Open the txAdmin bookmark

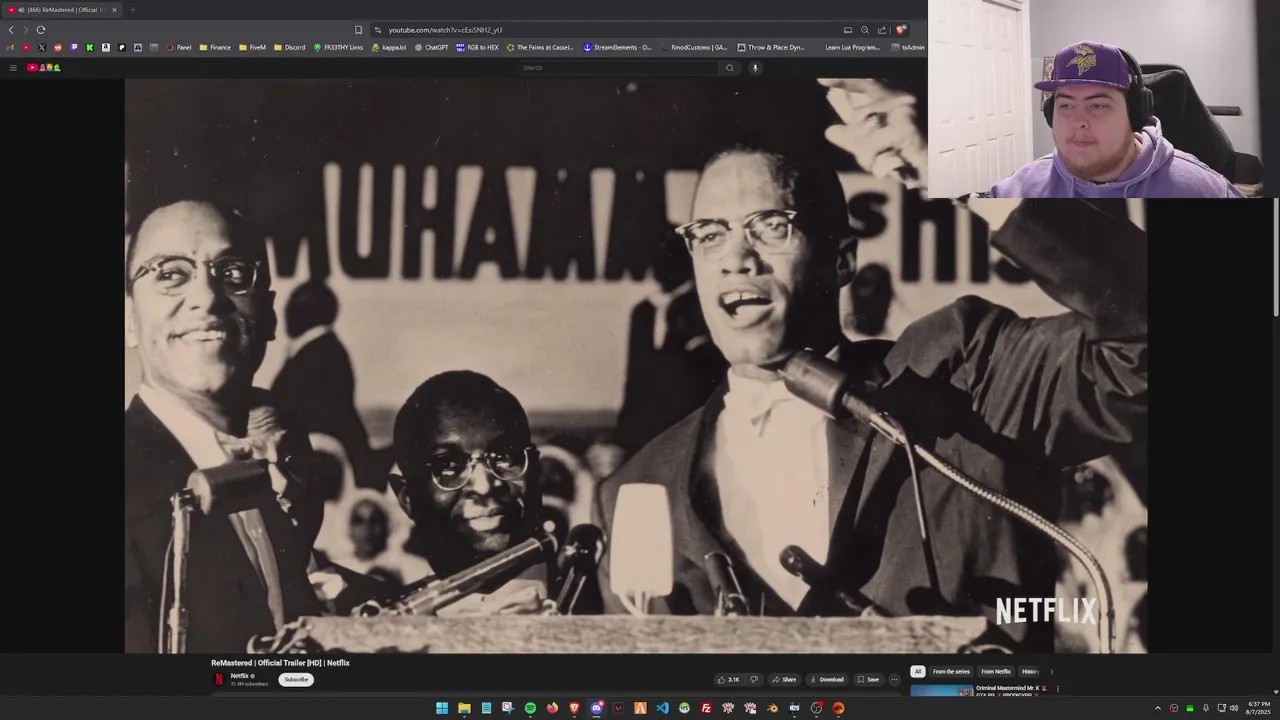(908, 47)
